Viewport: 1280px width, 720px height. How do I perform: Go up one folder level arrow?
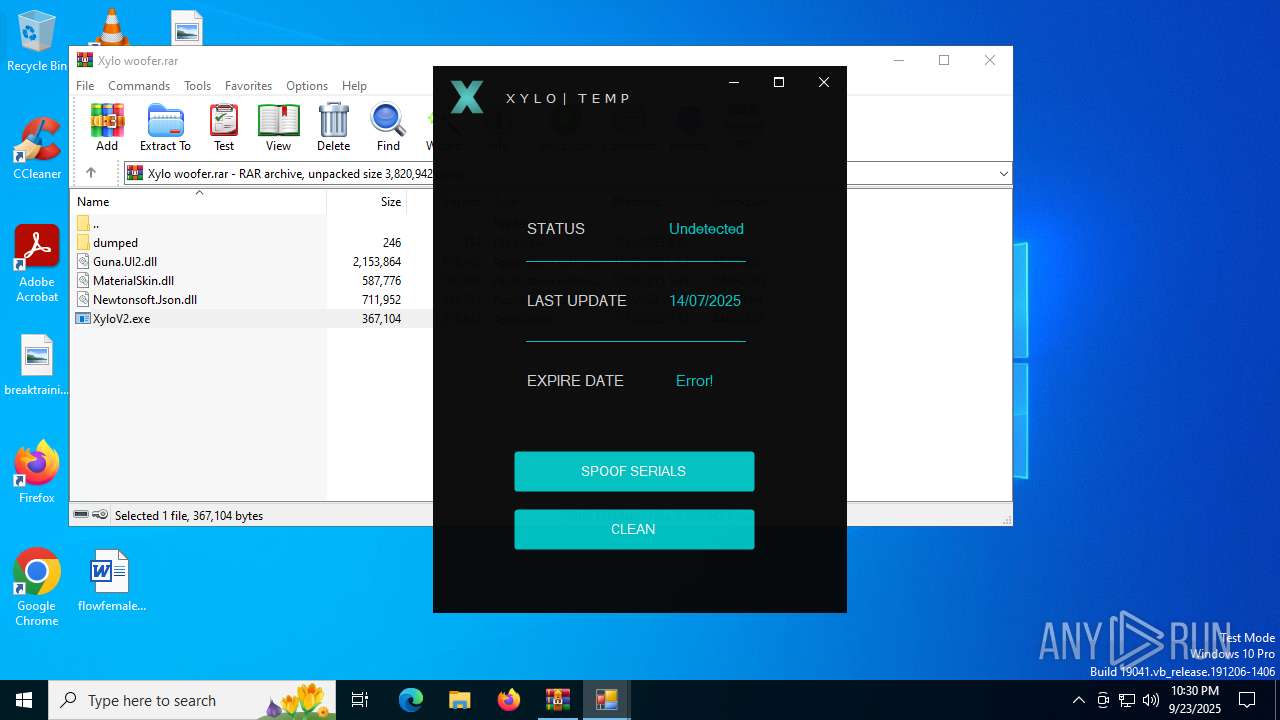coord(91,173)
